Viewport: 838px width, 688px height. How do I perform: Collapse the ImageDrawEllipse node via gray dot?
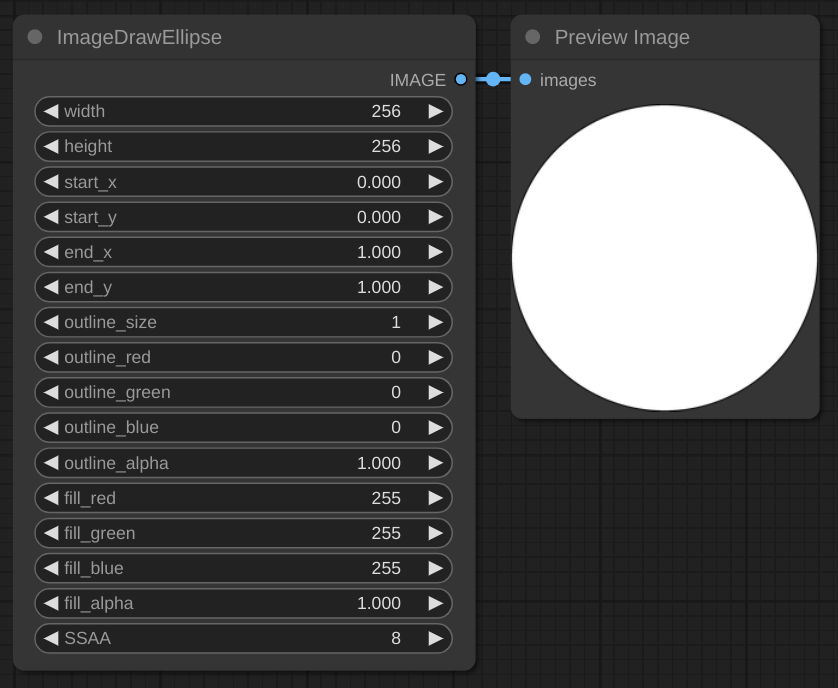click(x=35, y=37)
